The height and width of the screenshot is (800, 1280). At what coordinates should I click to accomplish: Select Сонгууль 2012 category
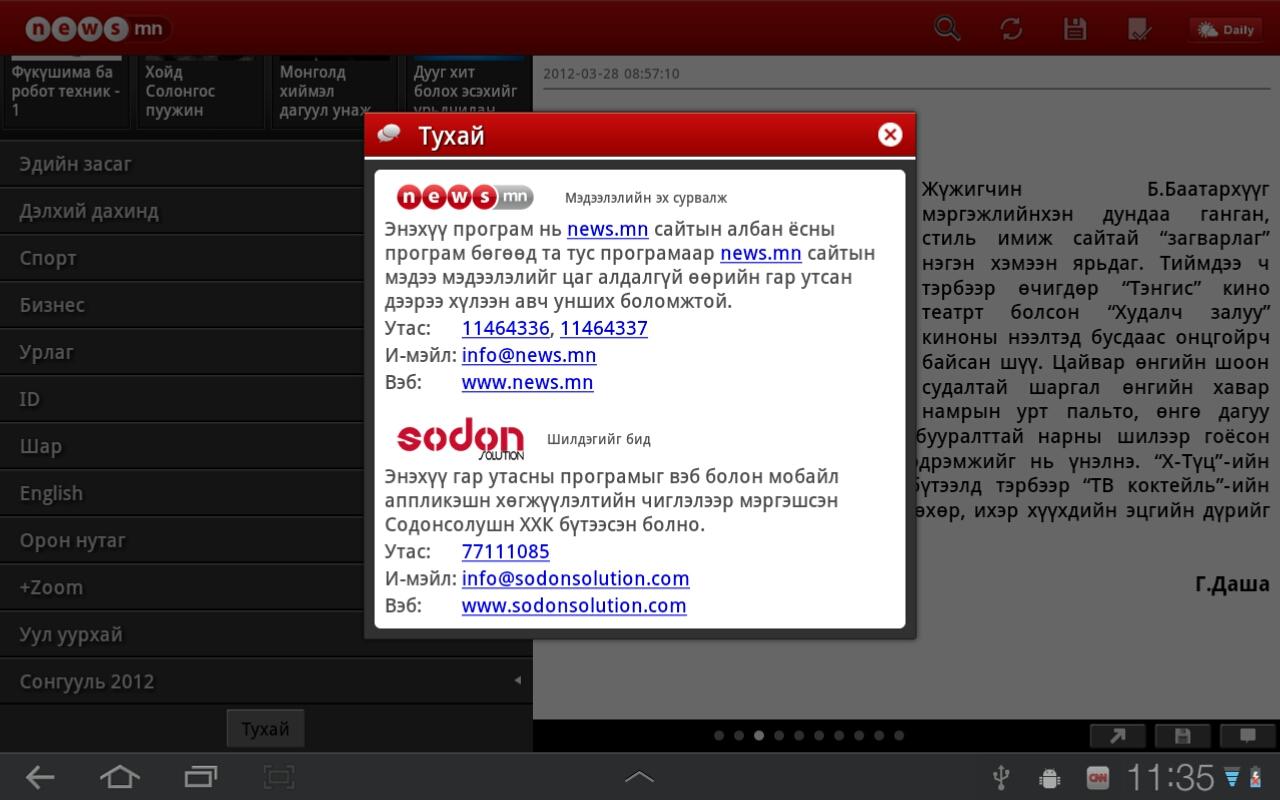coord(266,681)
